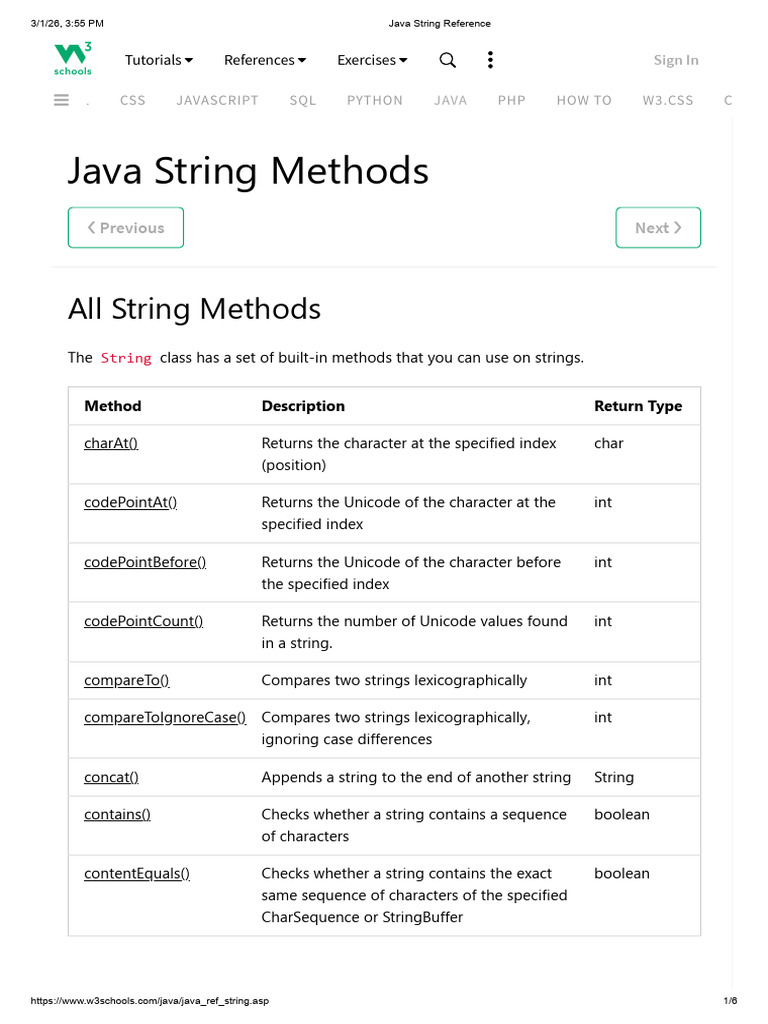Click the Previous page button
The width and height of the screenshot is (768, 1024).
[126, 227]
